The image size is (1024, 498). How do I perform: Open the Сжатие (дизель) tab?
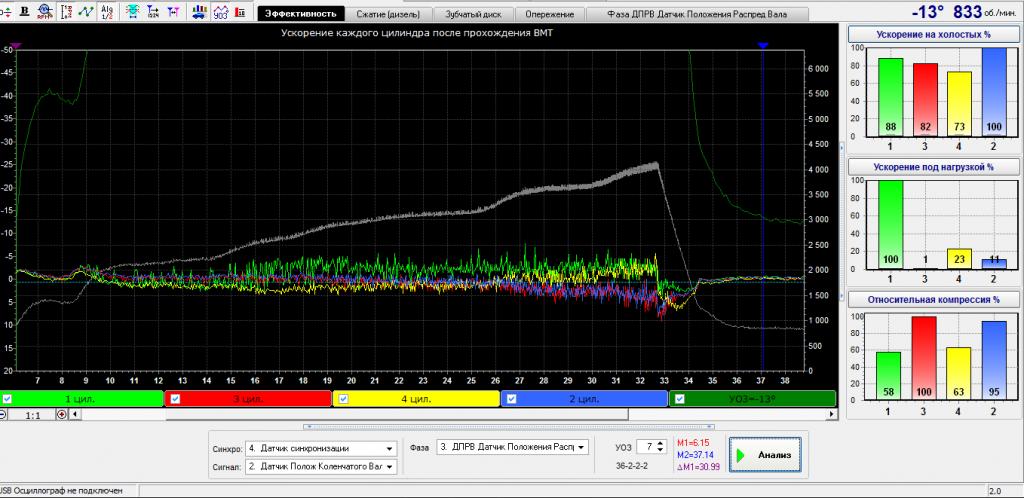click(x=388, y=14)
